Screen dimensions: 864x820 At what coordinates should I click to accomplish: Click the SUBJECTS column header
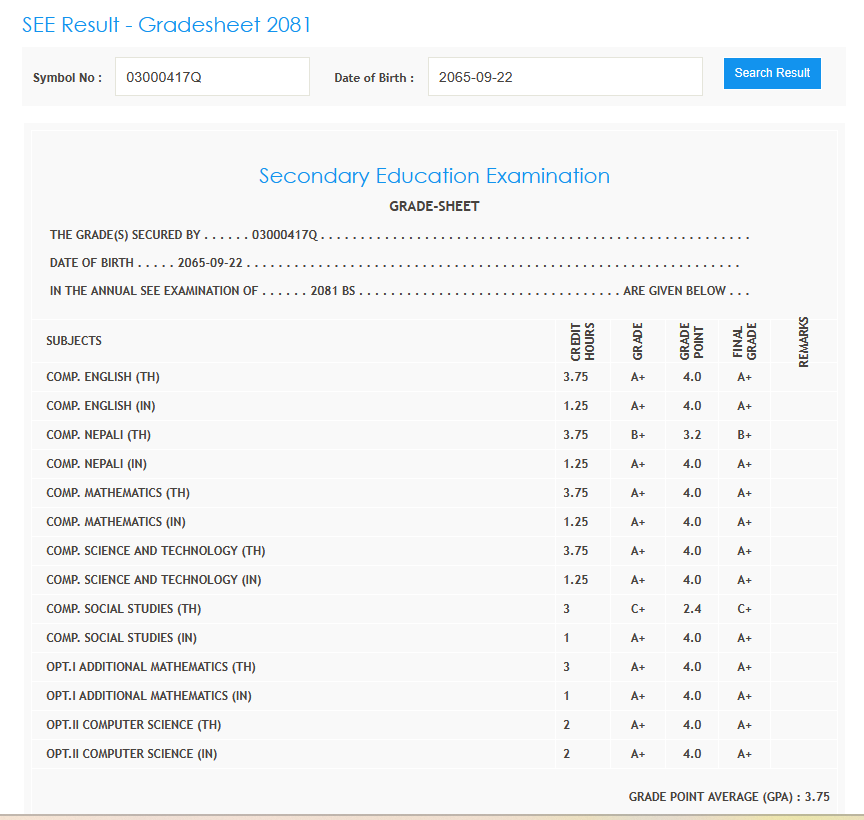coord(74,341)
